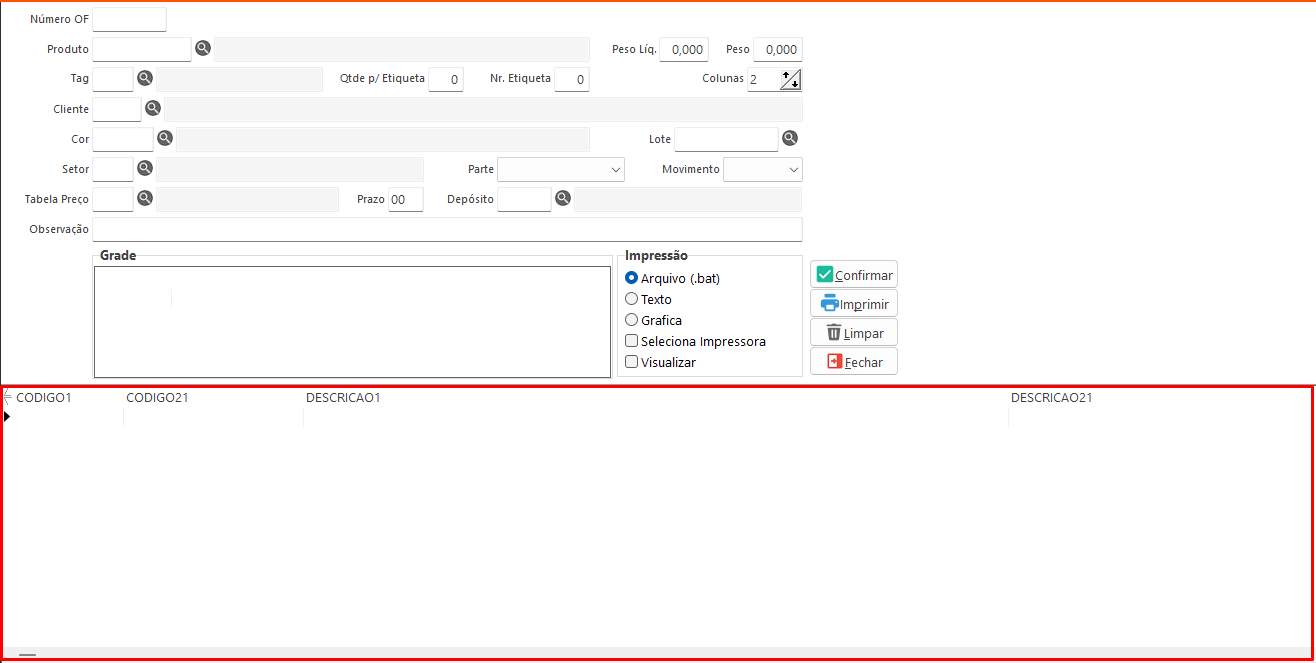Choose the Texto print option
The height and width of the screenshot is (663, 1316).
[631, 299]
